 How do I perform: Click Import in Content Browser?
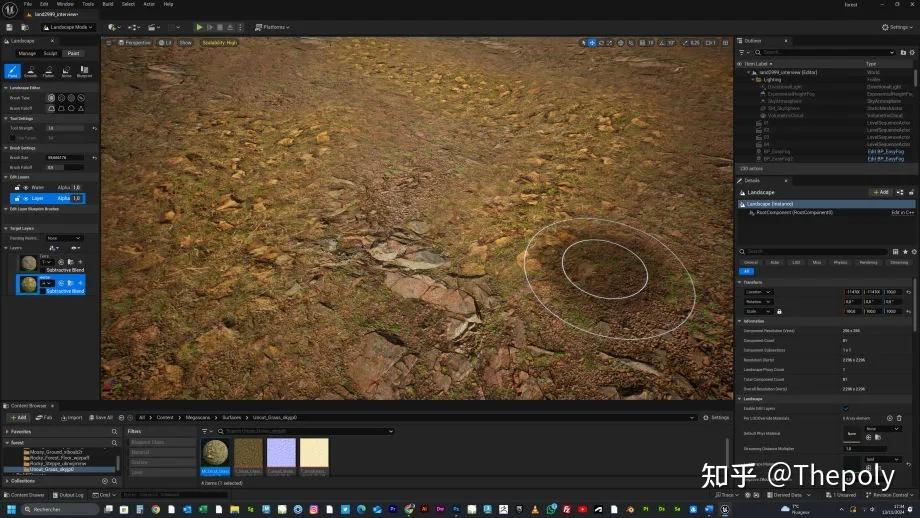click(x=72, y=418)
